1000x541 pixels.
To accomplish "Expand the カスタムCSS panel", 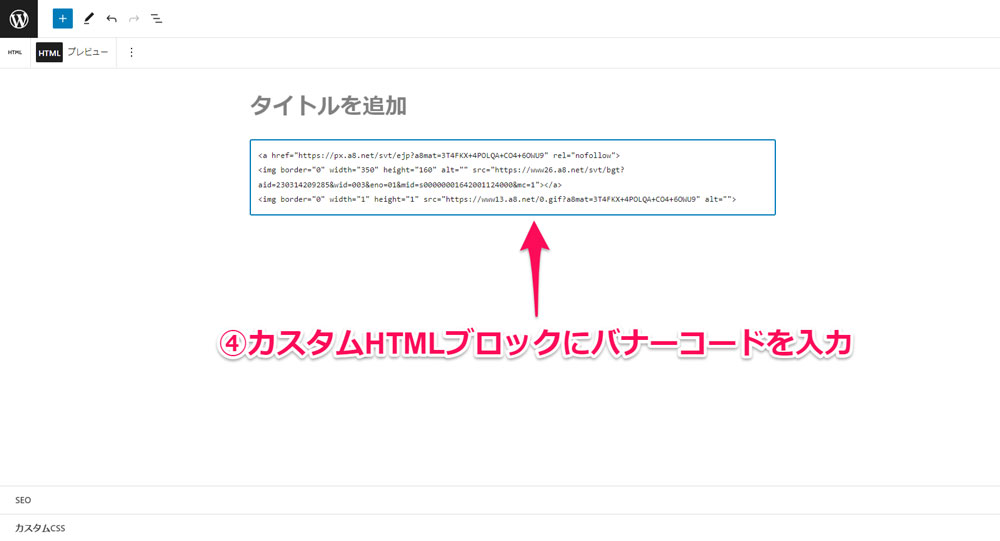I will pos(40,527).
